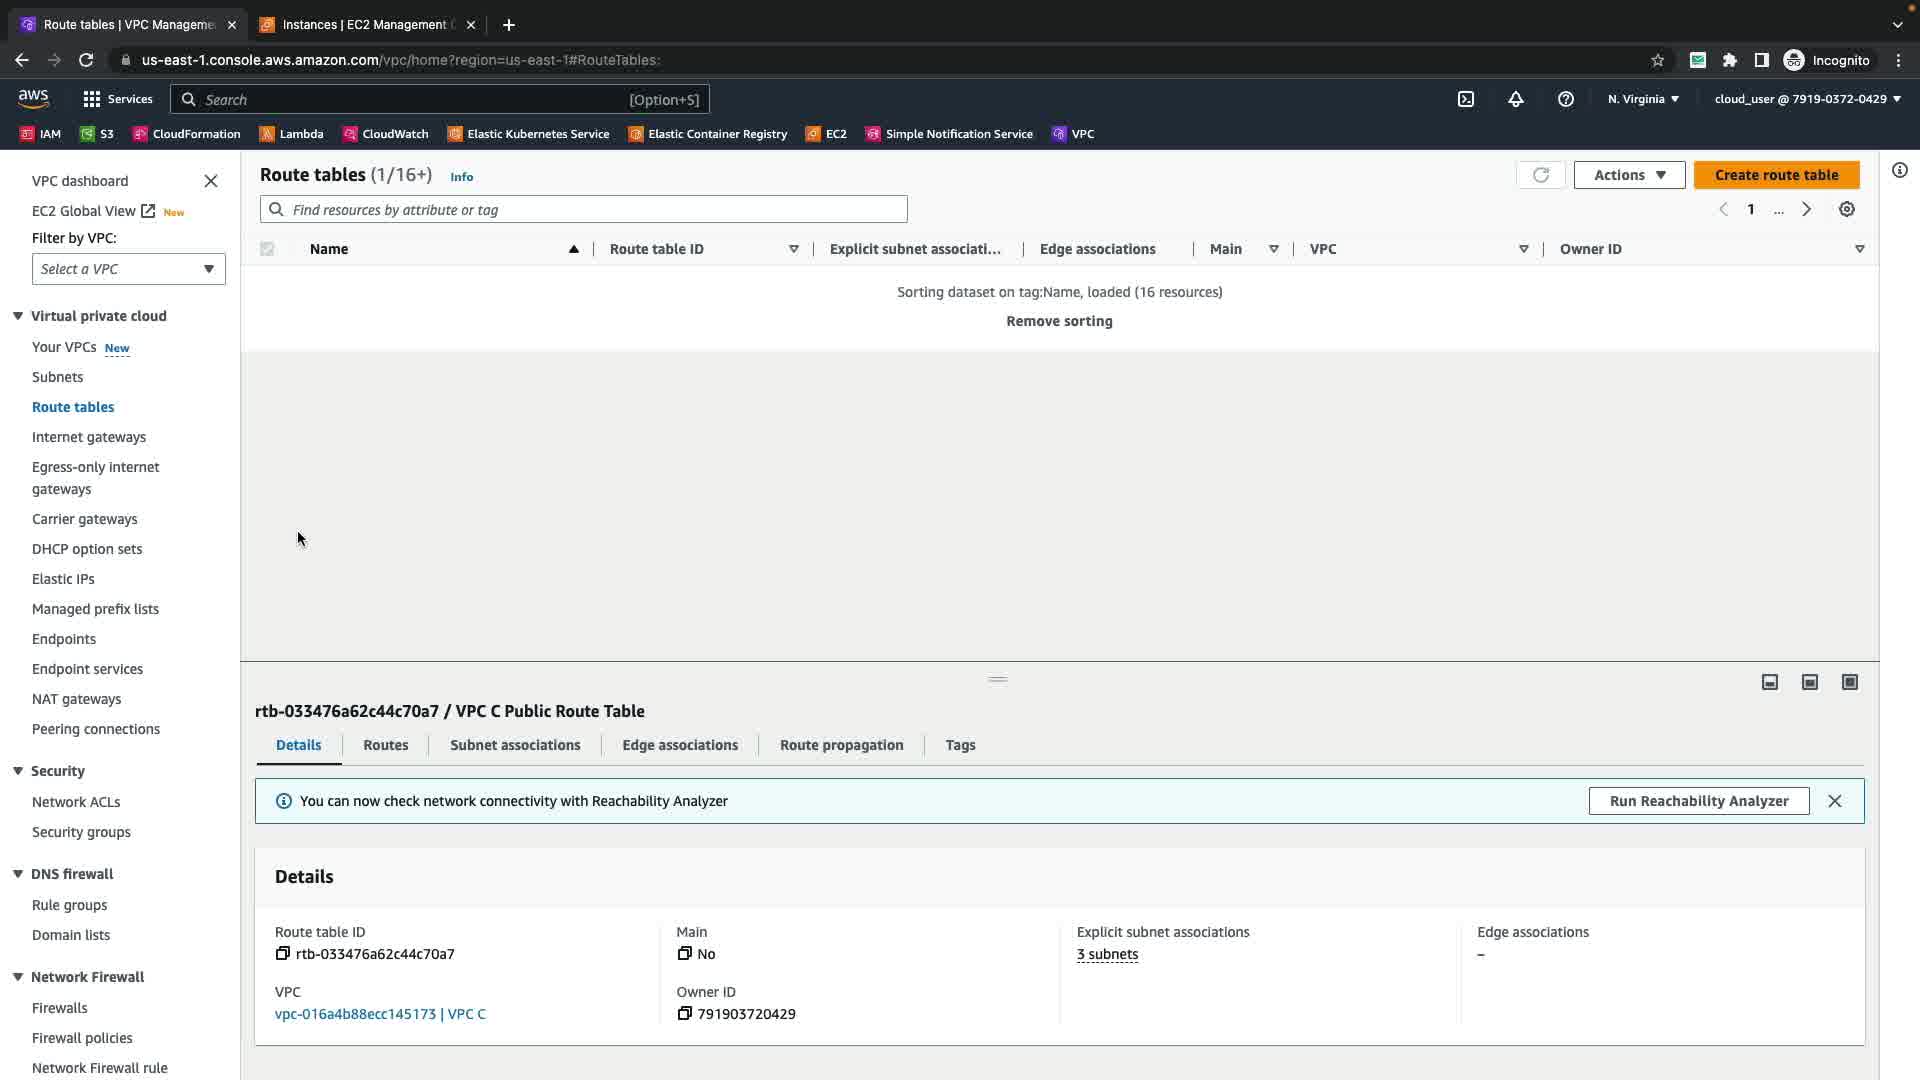The width and height of the screenshot is (1920, 1080).
Task: Switch to the Routes tab
Action: 385,745
